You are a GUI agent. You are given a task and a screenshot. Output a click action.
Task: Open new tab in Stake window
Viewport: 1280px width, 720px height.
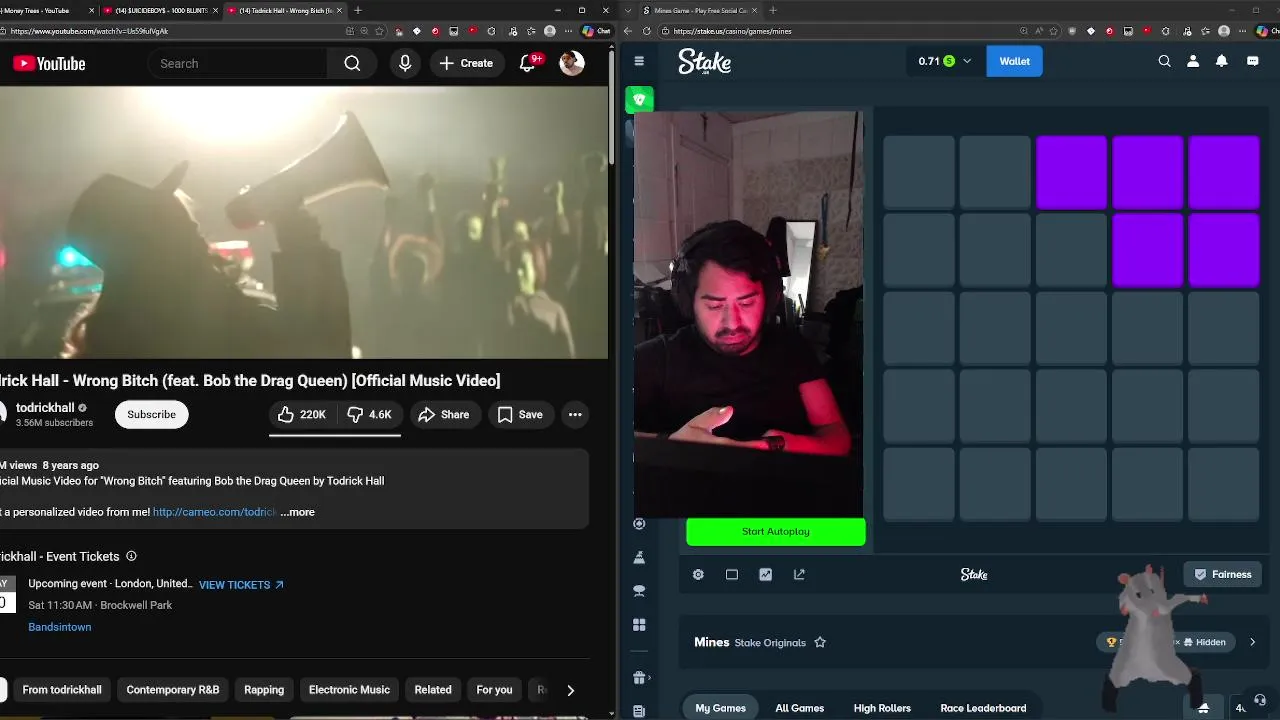(x=772, y=10)
